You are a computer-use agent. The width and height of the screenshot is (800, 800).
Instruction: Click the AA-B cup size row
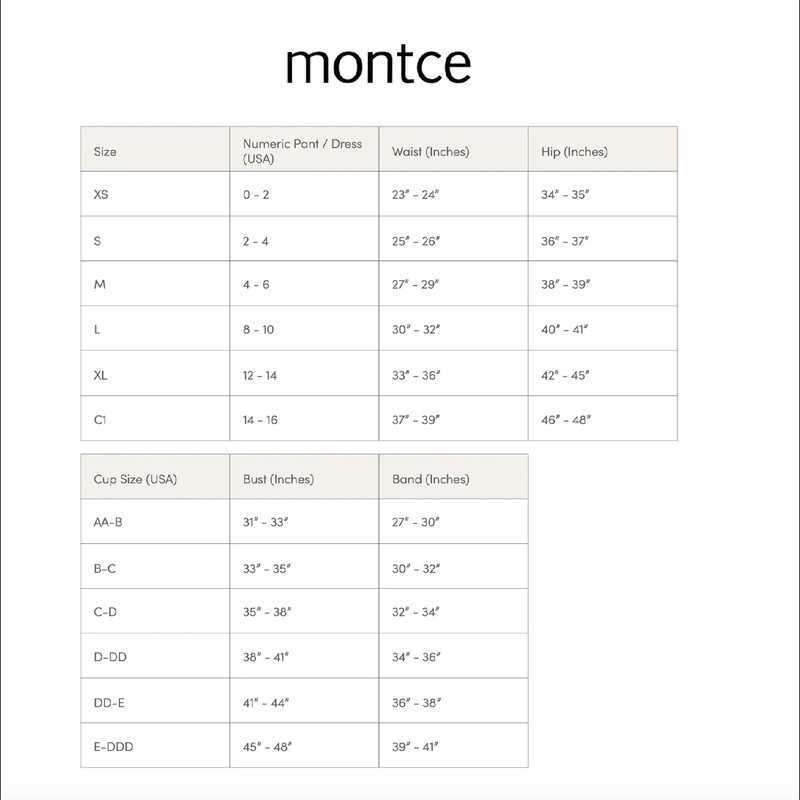108,523
